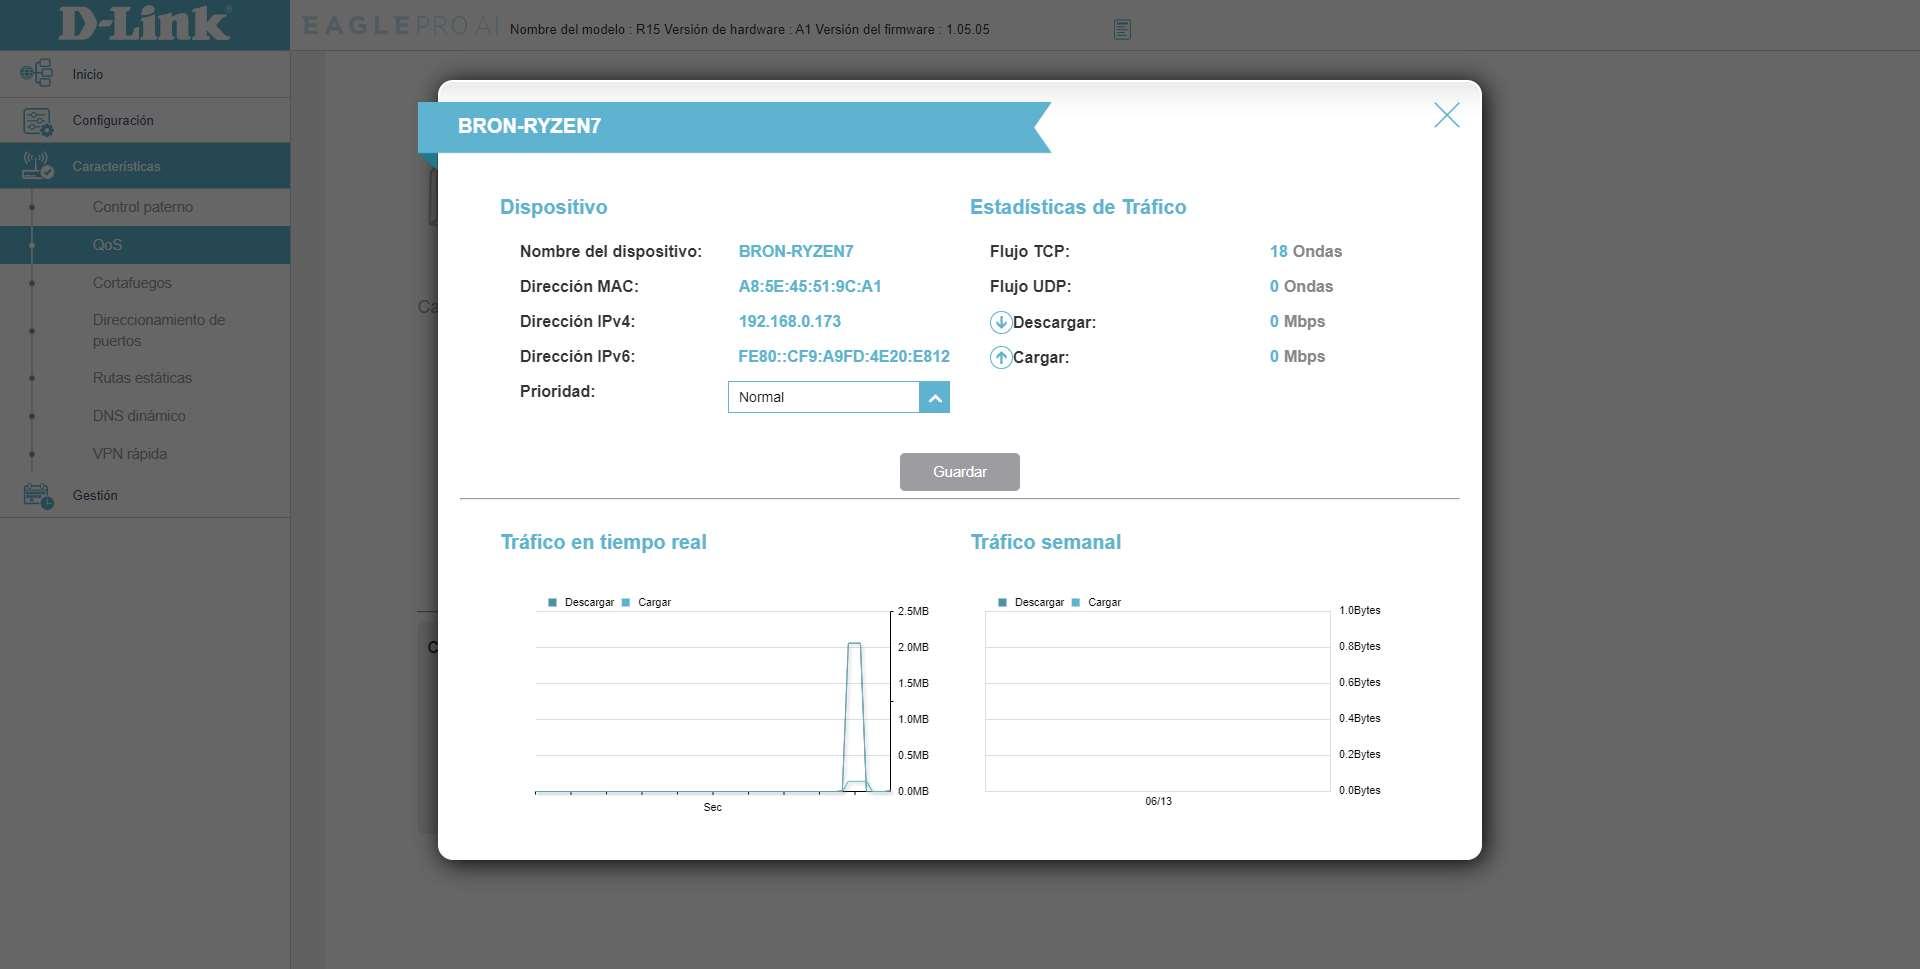This screenshot has height=969, width=1920.
Task: Toggle Descargar legend in real-time traffic chart
Action: (x=581, y=602)
